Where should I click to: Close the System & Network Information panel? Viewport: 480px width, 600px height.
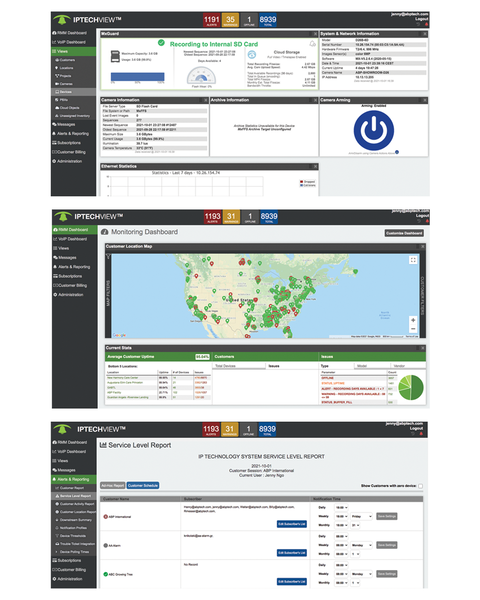click(x=425, y=34)
